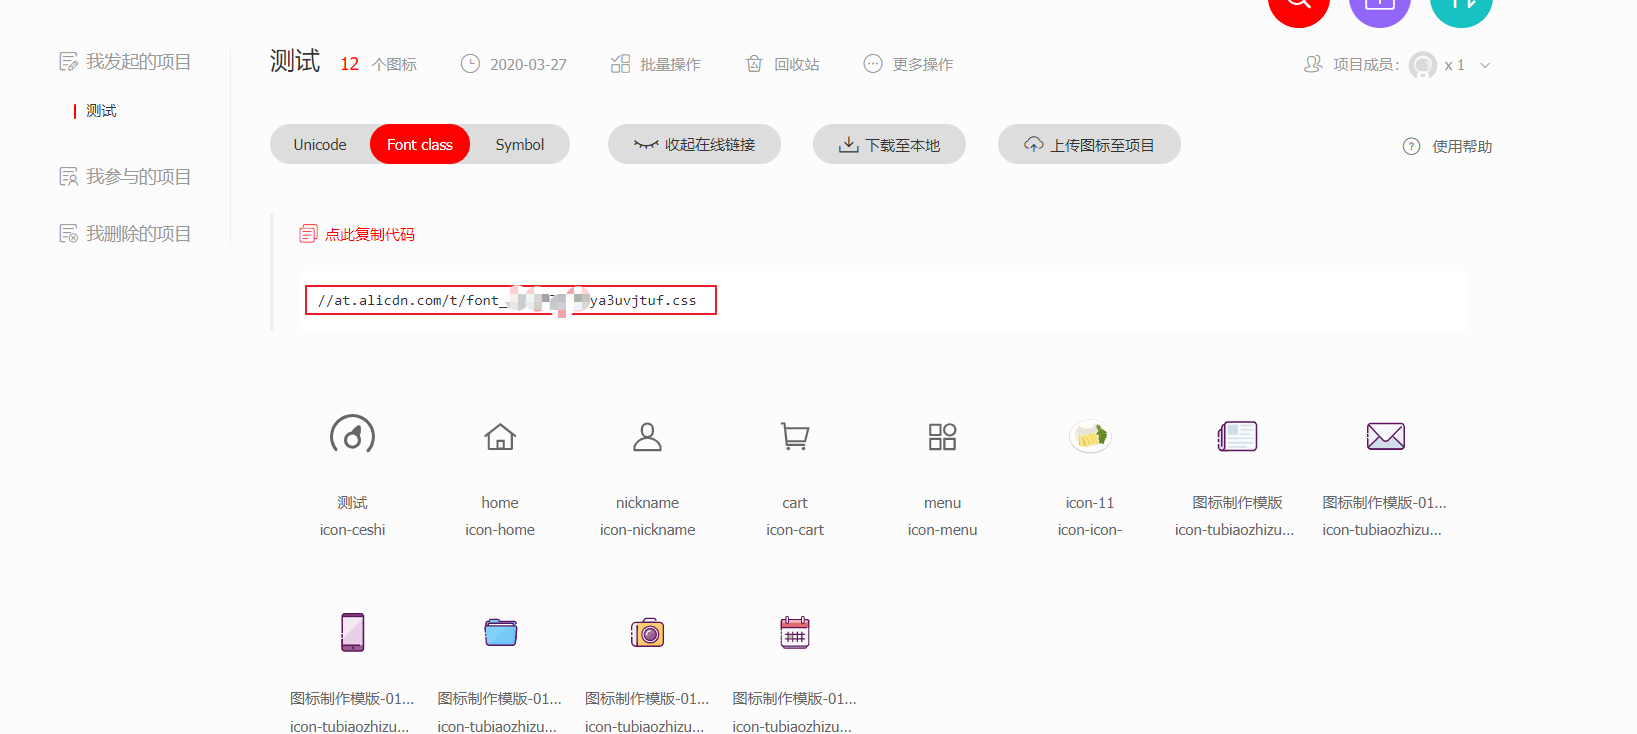
Task: Open 更多操作 more actions
Action: 908,64
